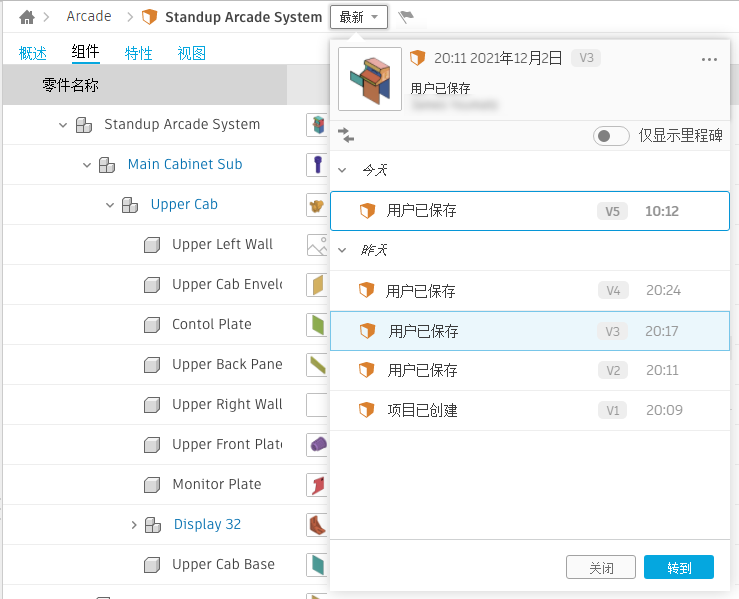This screenshot has width=739, height=599.
Task: Select Upper Cab Base row name
Action: click(223, 565)
